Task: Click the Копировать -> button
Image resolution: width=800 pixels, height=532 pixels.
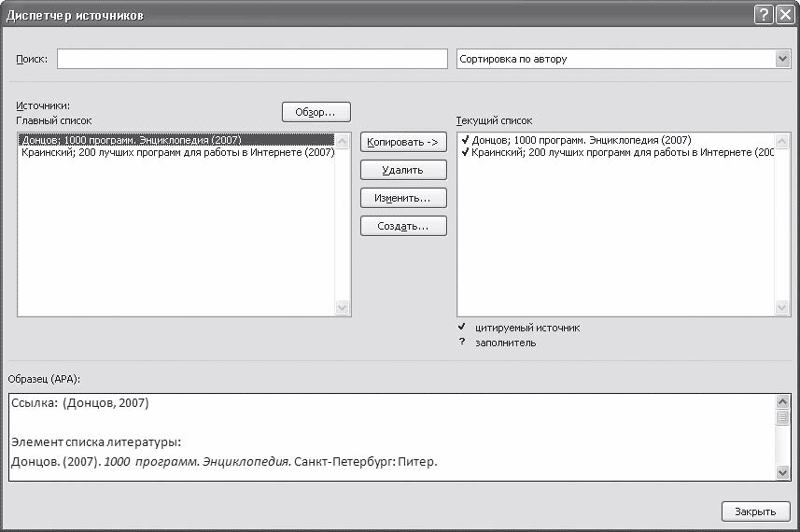Action: point(403,142)
